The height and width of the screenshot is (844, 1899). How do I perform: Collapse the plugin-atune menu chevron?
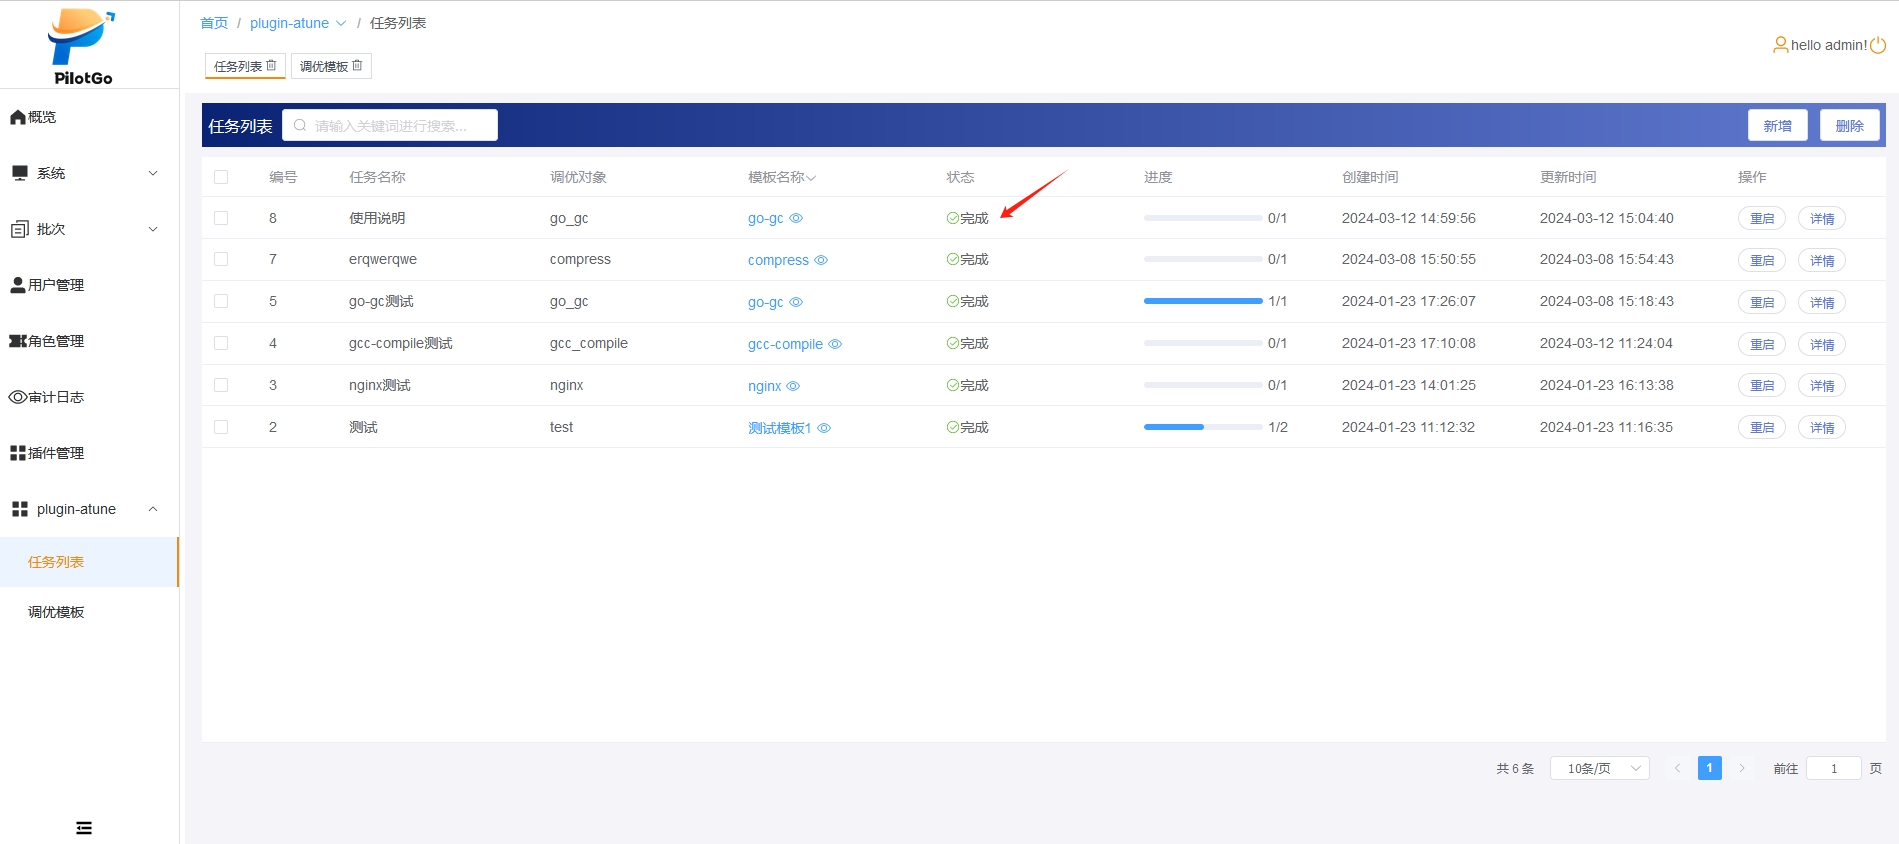pos(153,509)
